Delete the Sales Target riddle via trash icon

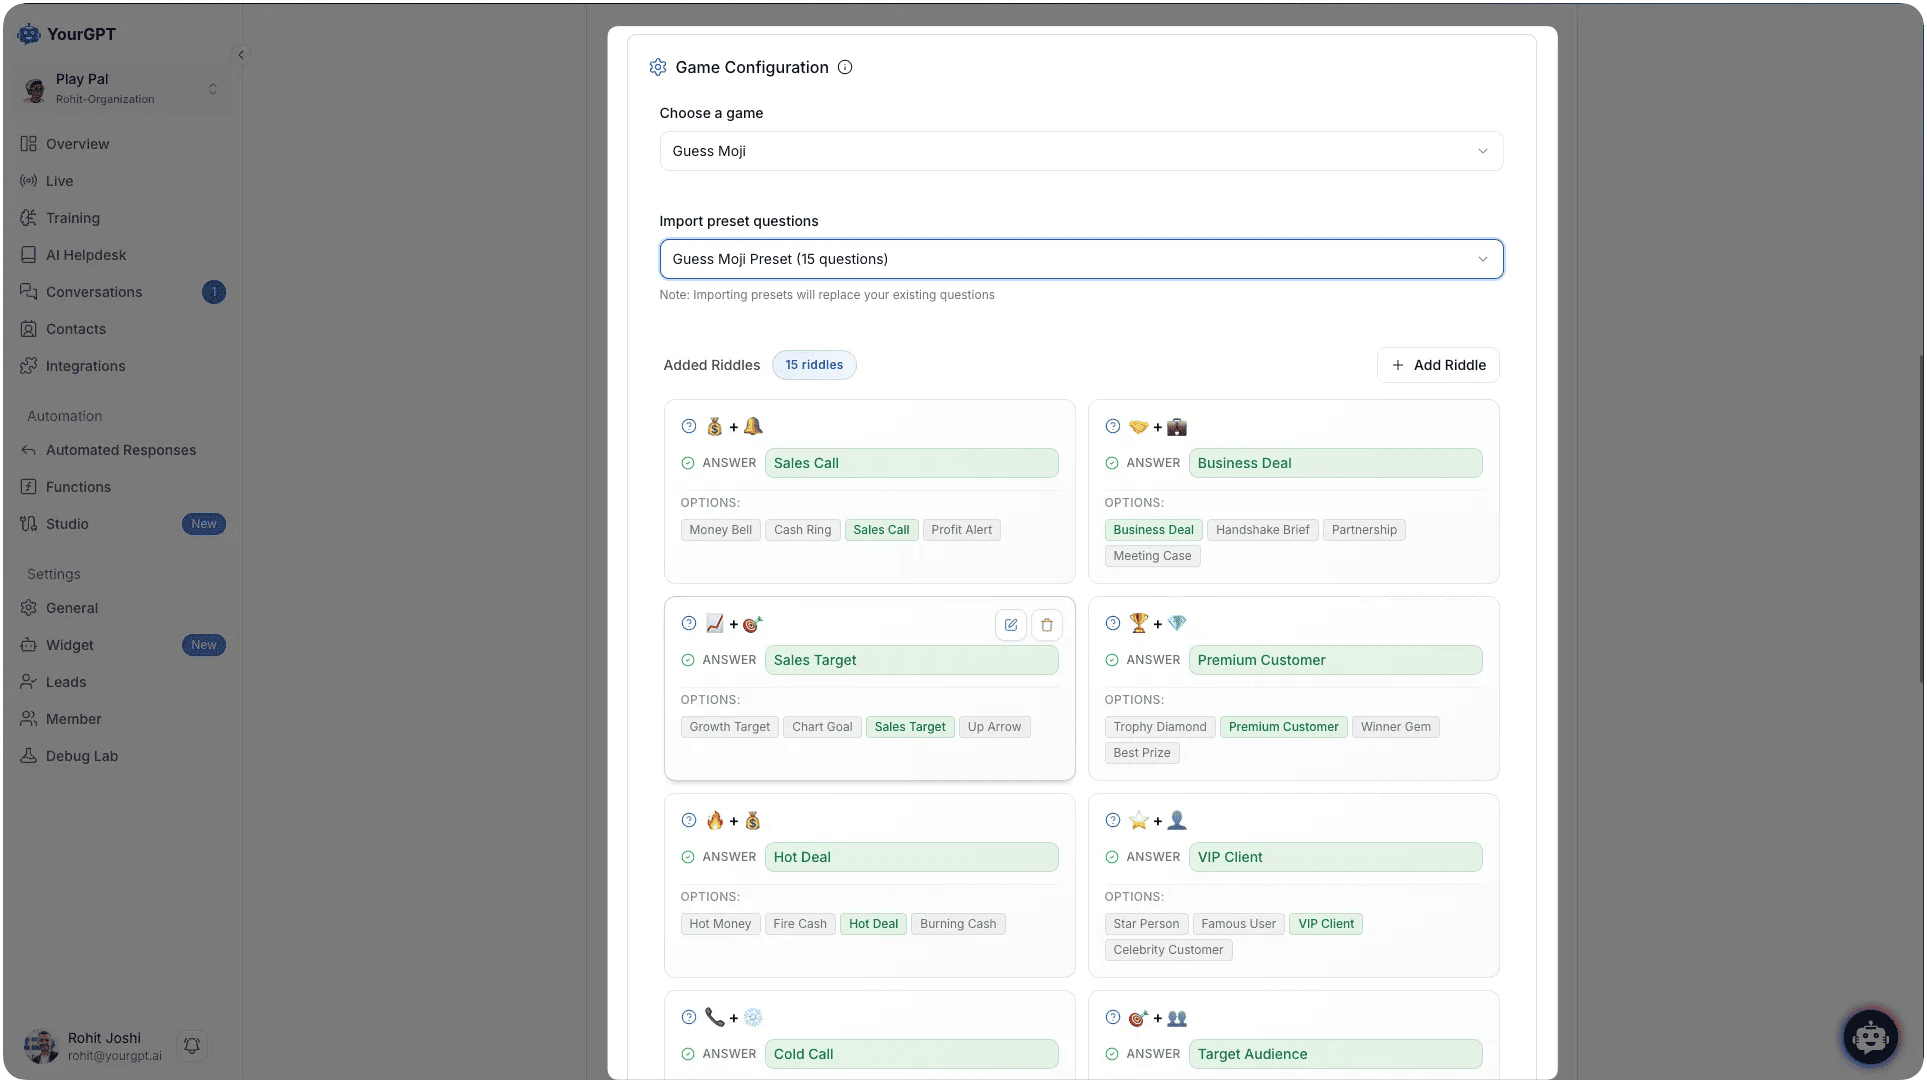coord(1046,625)
